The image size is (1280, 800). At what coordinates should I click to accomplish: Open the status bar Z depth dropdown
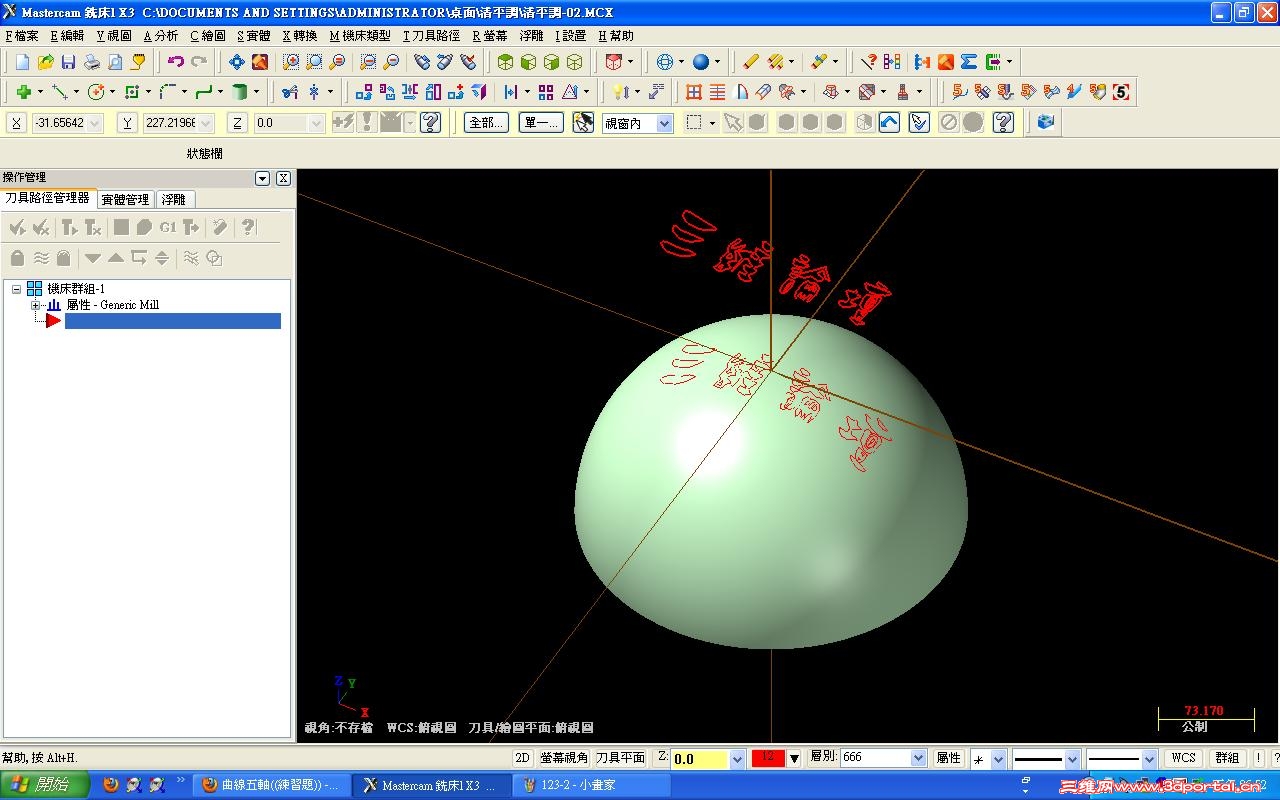point(738,759)
